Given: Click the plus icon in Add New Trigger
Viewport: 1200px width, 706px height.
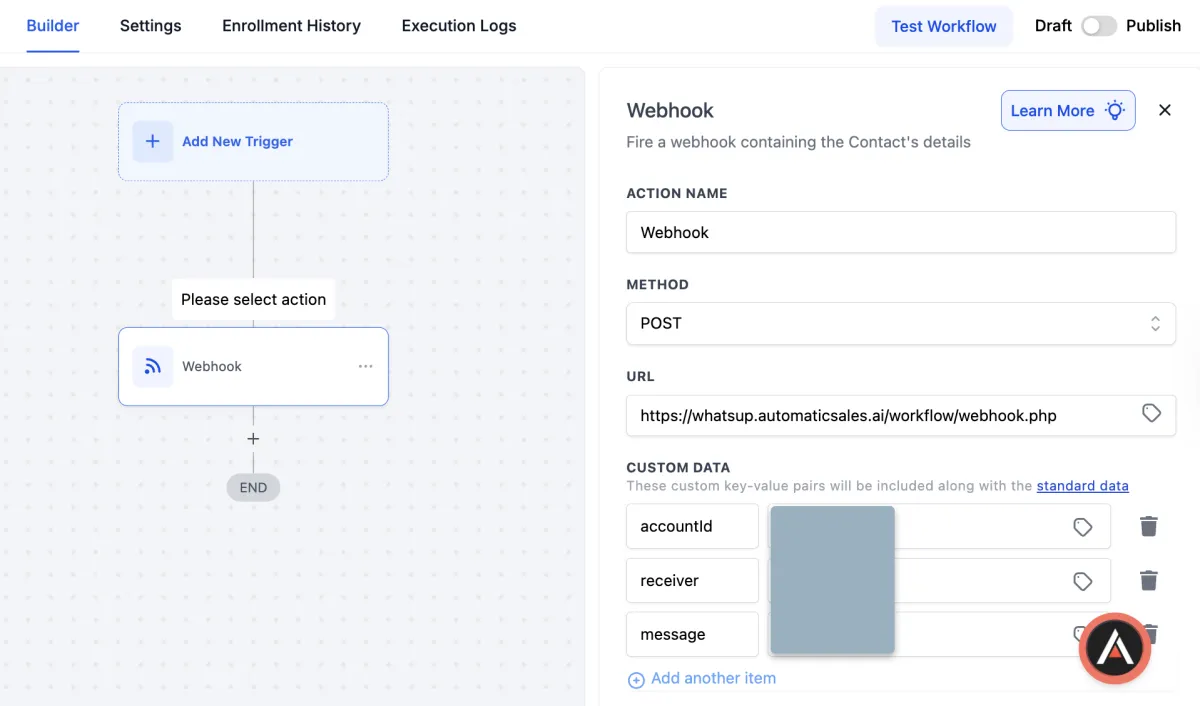Looking at the screenshot, I should click(152, 142).
